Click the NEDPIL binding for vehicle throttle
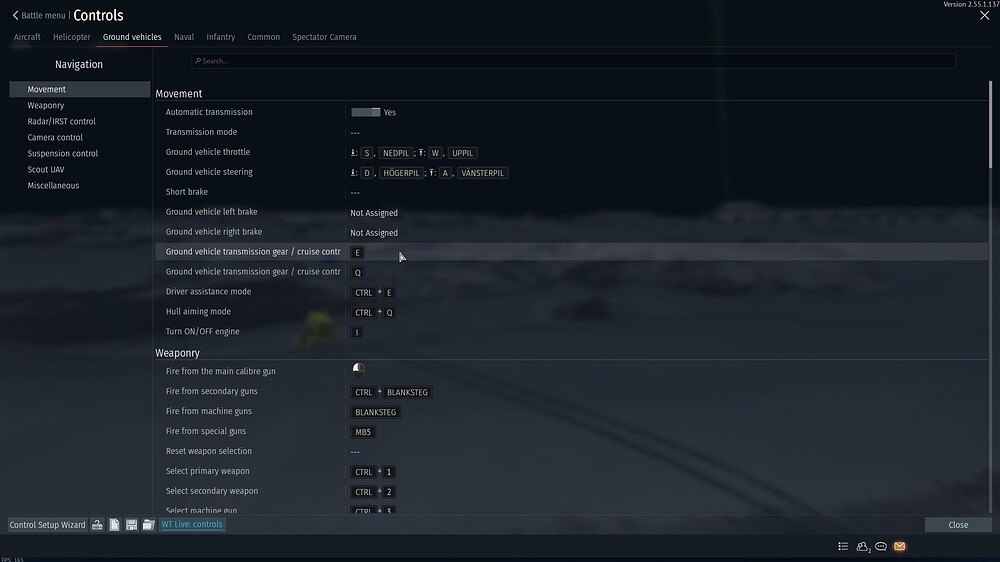The height and width of the screenshot is (562, 1000). click(x=395, y=153)
